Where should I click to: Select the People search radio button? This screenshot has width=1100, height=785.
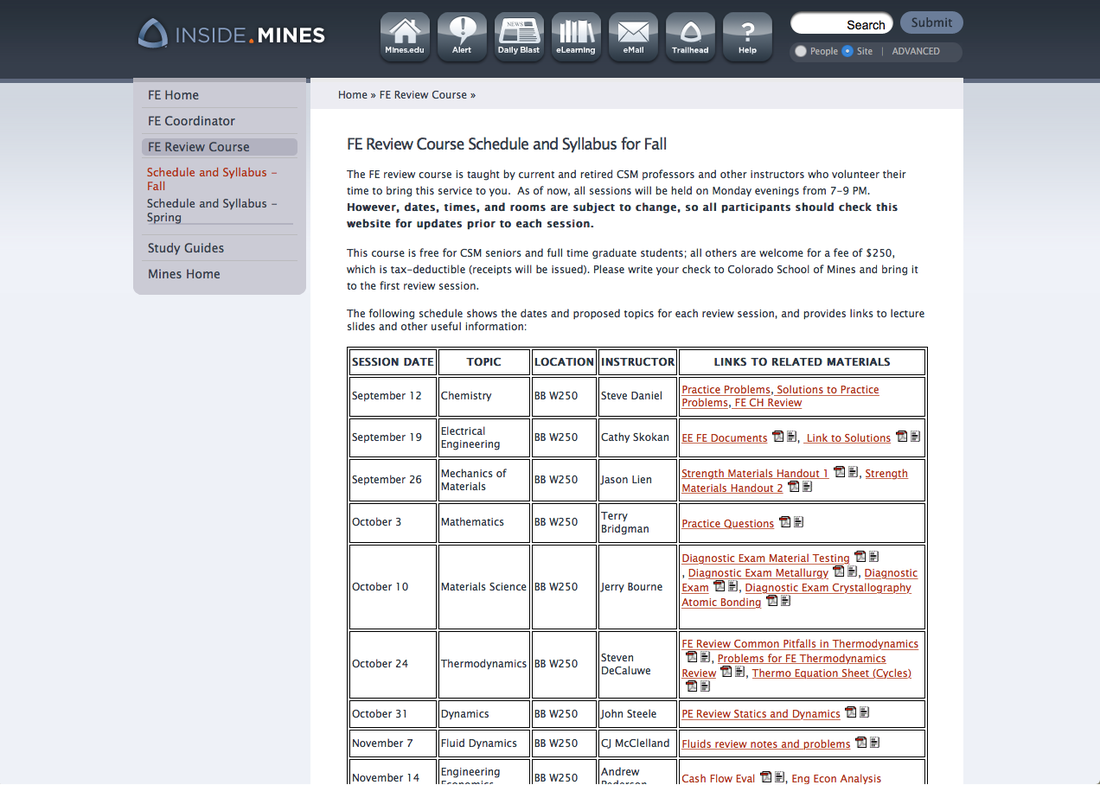pos(800,51)
